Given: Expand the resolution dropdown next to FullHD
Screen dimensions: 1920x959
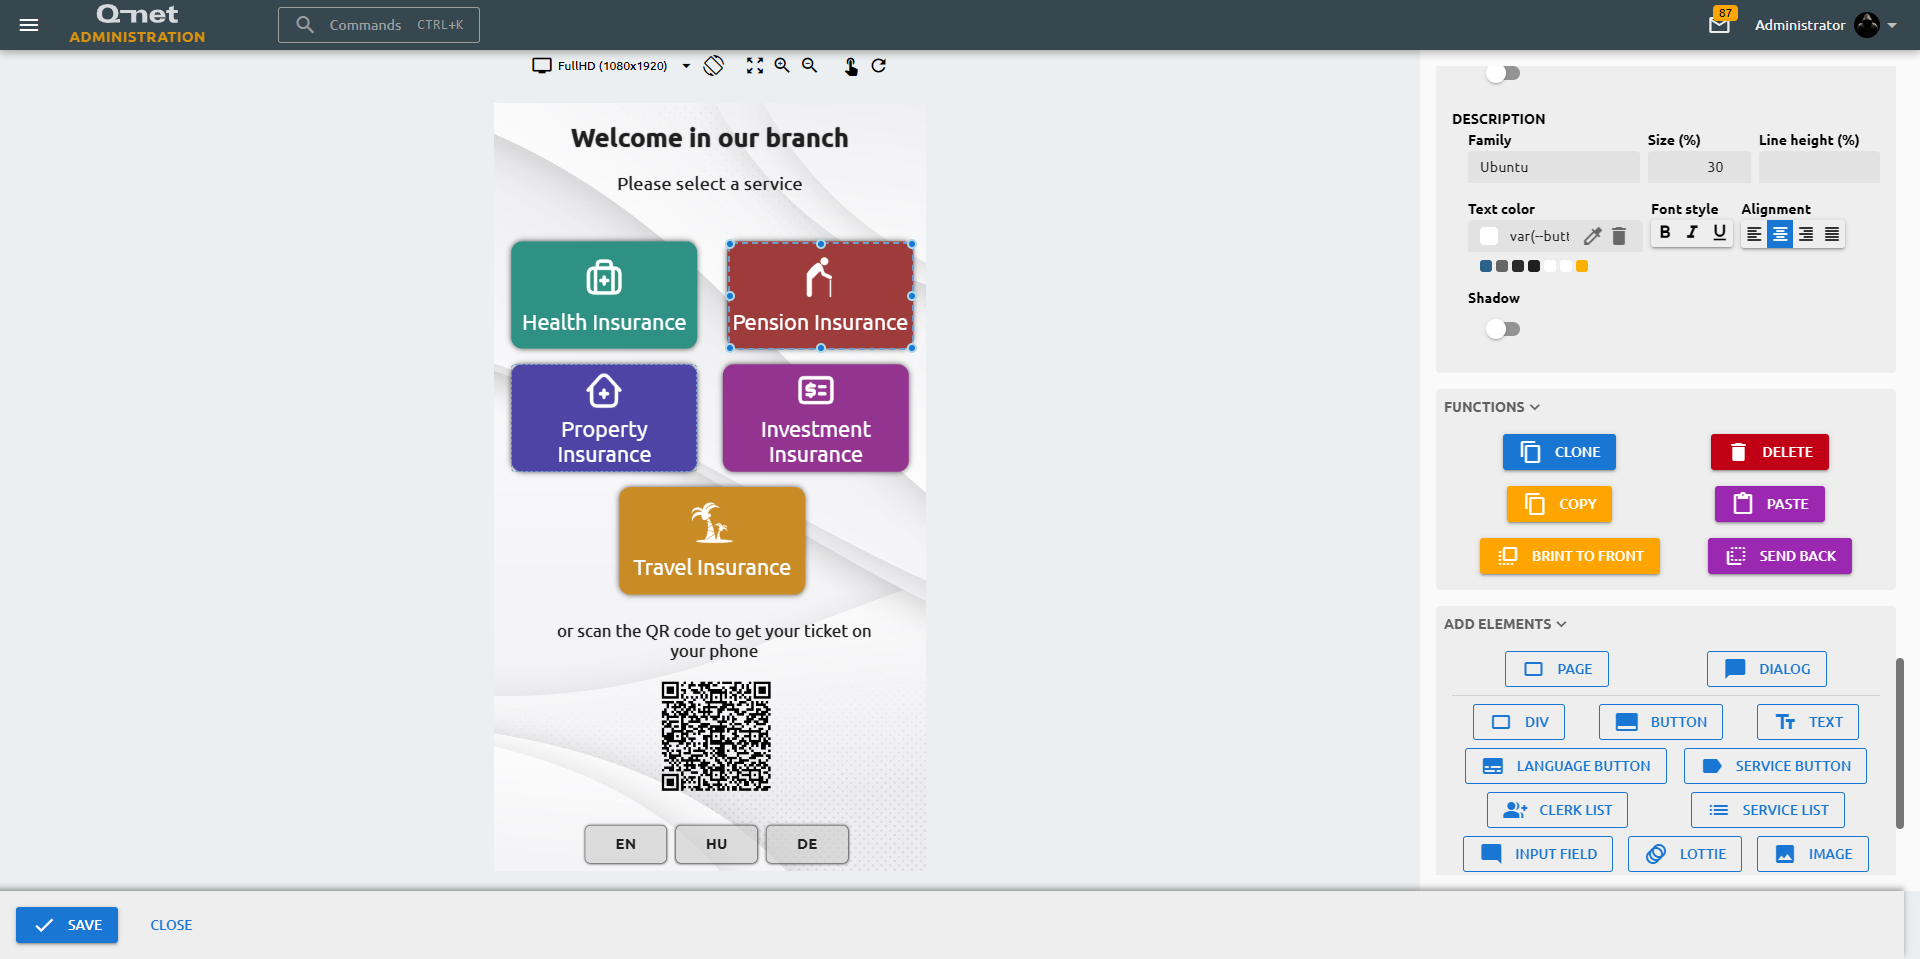Looking at the screenshot, I should (686, 65).
